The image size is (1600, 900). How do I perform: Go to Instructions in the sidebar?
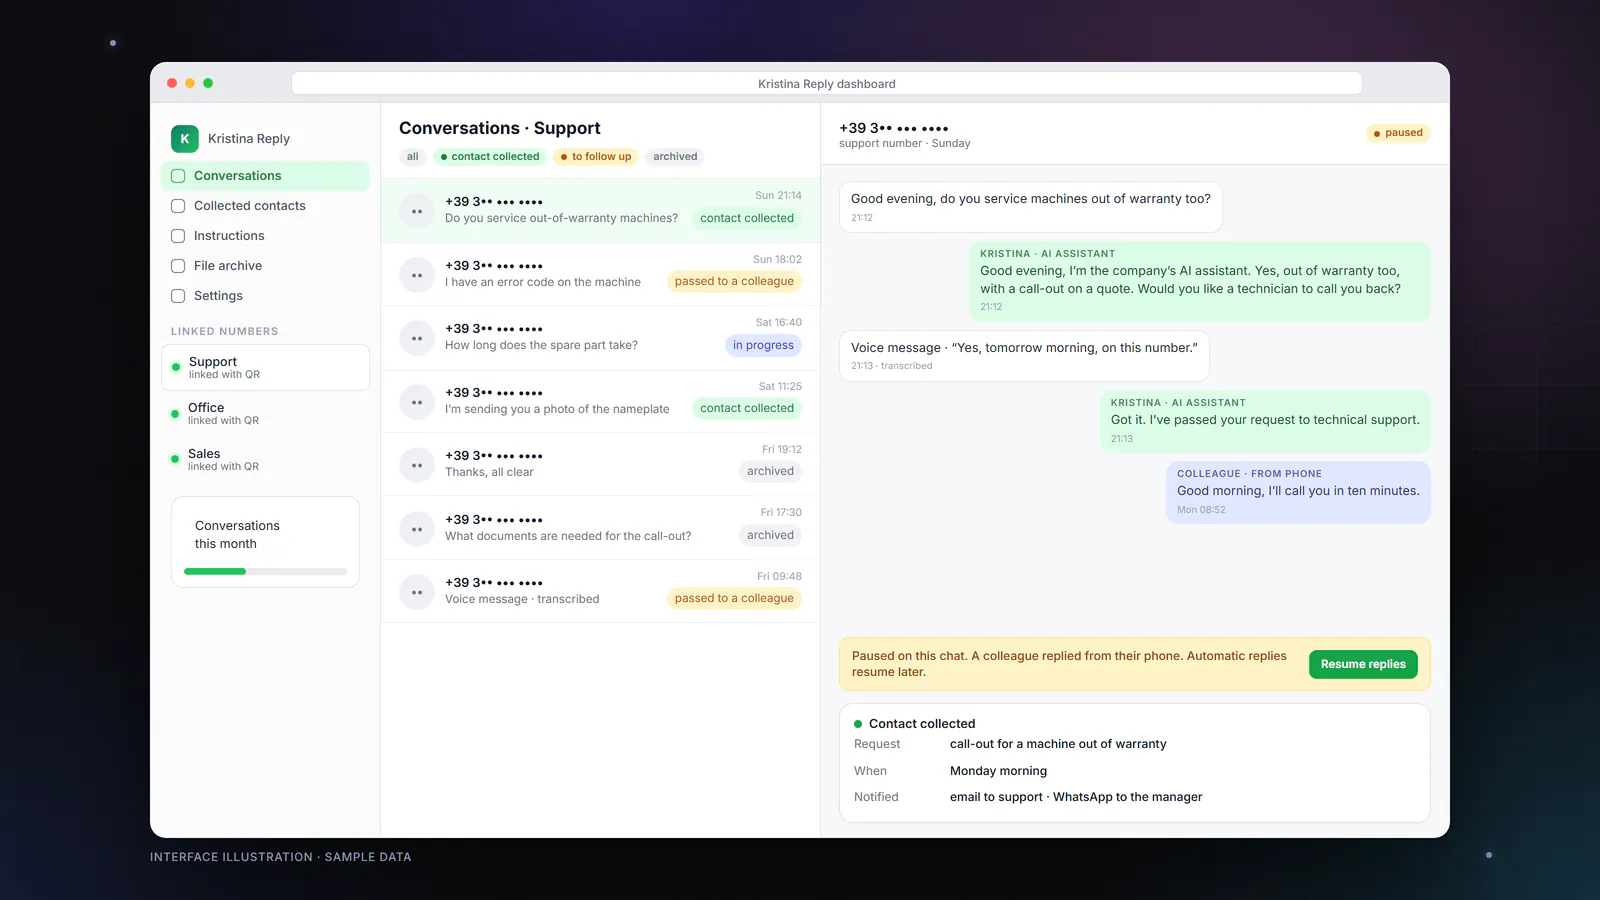265,236
